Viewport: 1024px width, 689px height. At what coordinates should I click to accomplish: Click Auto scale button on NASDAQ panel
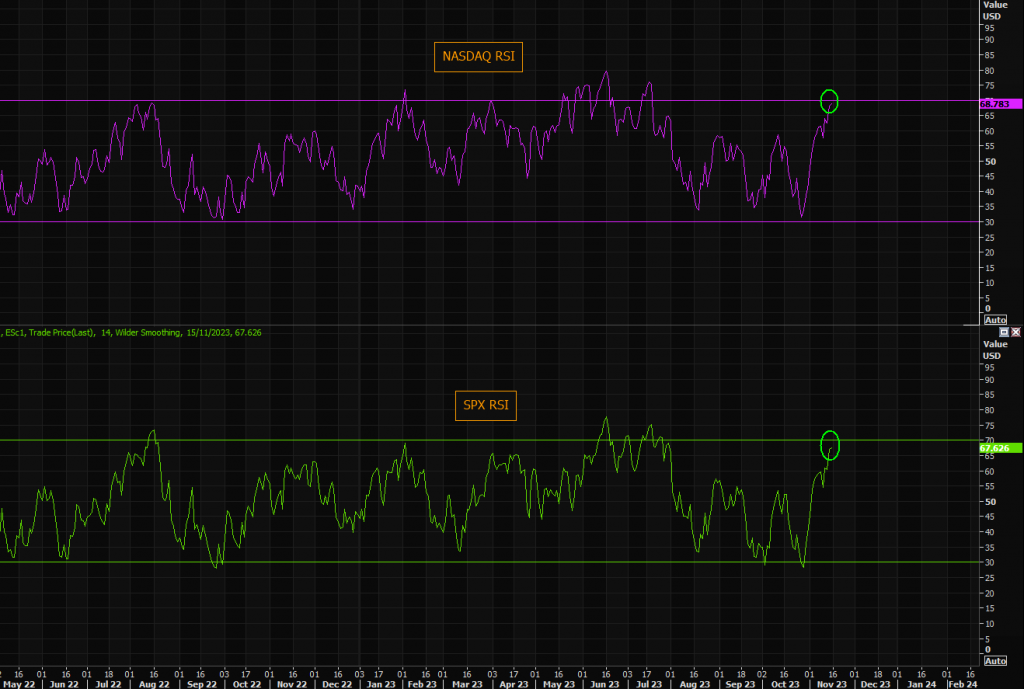click(x=995, y=320)
